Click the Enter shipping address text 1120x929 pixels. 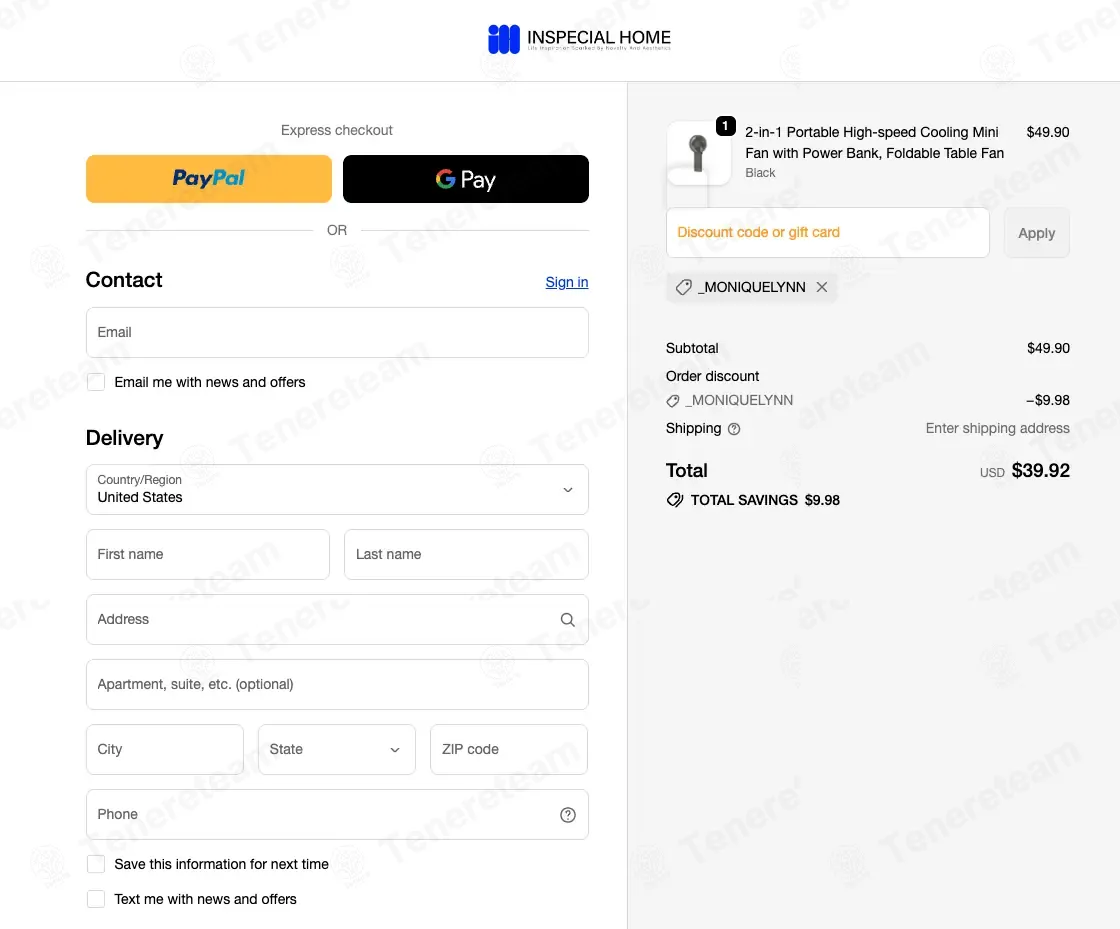997,428
